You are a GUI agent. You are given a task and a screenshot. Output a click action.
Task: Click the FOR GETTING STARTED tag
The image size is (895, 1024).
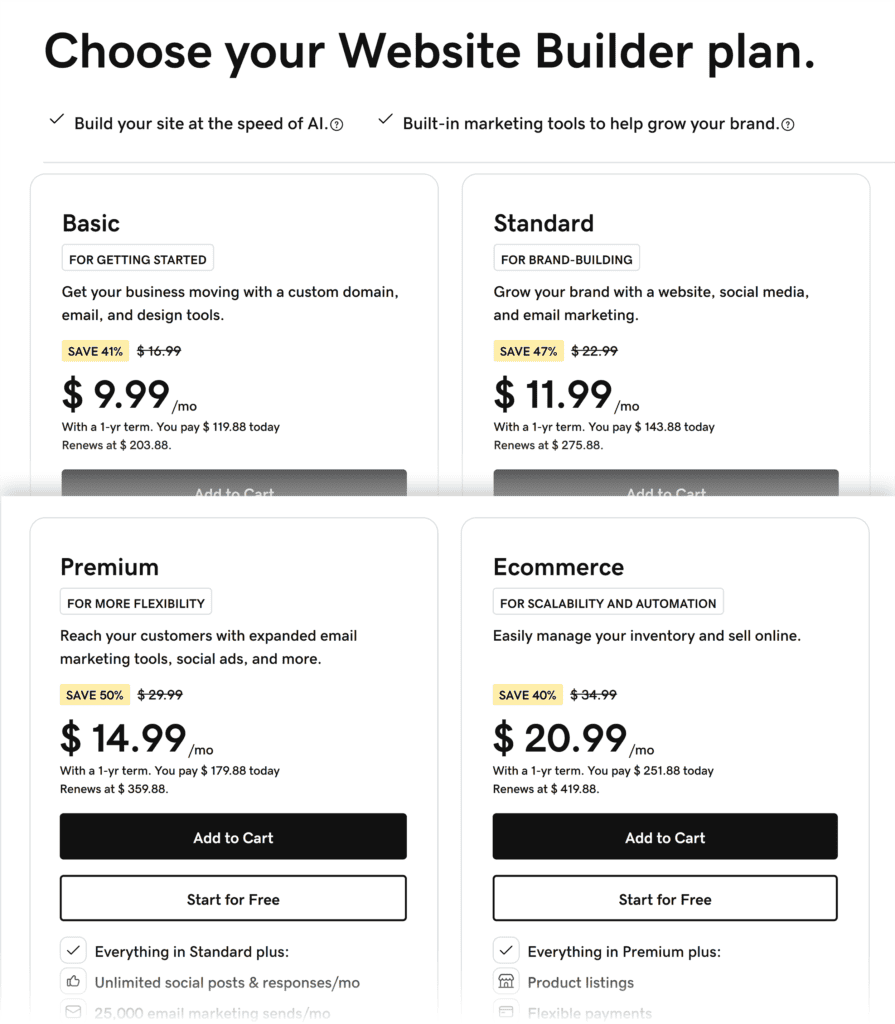coord(138,259)
